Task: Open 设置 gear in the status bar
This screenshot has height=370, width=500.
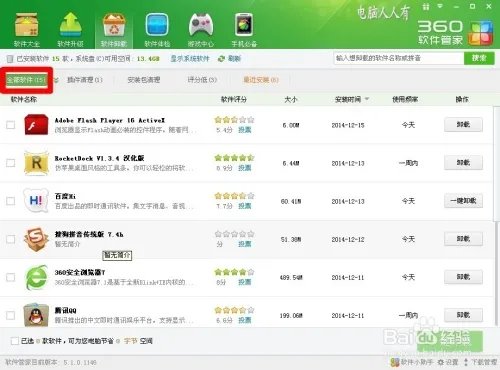Action: pyautogui.click(x=448, y=362)
